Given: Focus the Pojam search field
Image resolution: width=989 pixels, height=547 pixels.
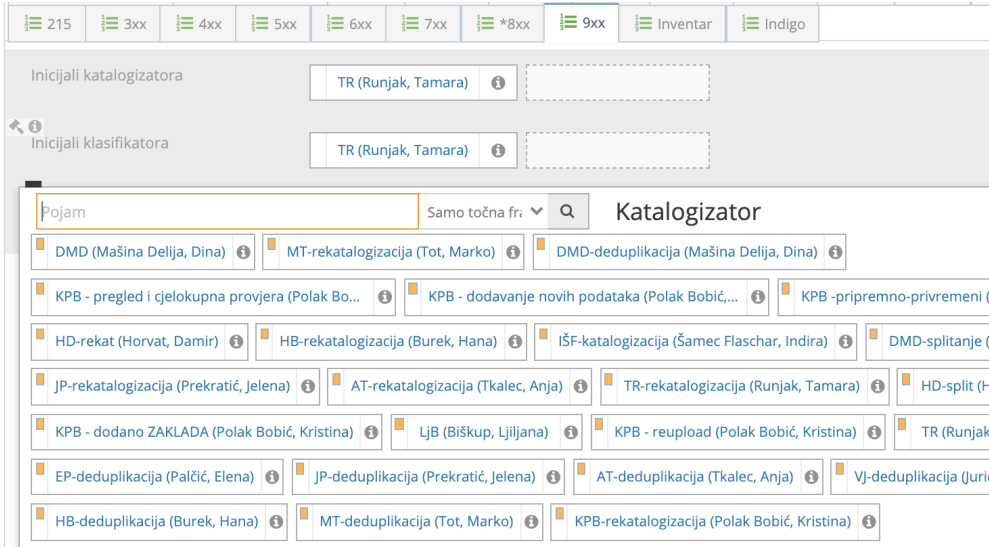Looking at the screenshot, I should point(228,211).
